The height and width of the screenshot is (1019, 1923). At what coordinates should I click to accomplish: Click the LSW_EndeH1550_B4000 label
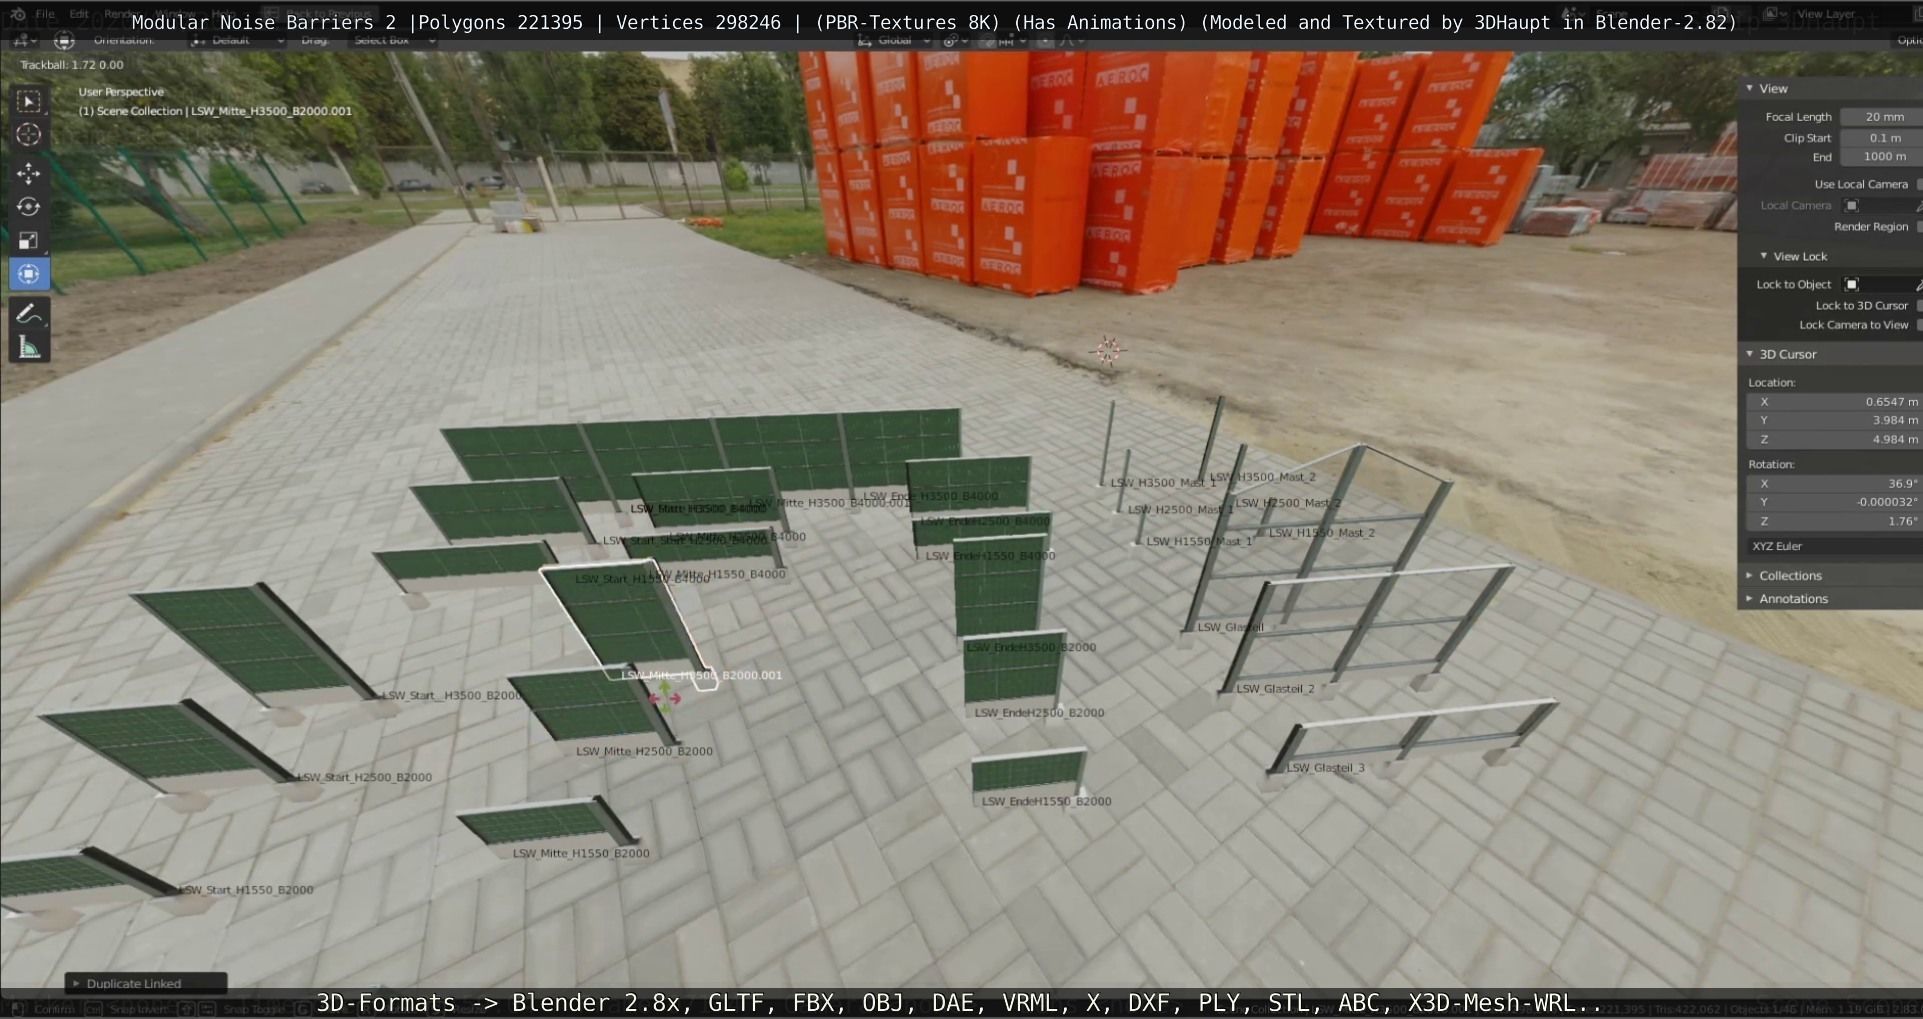click(x=990, y=557)
